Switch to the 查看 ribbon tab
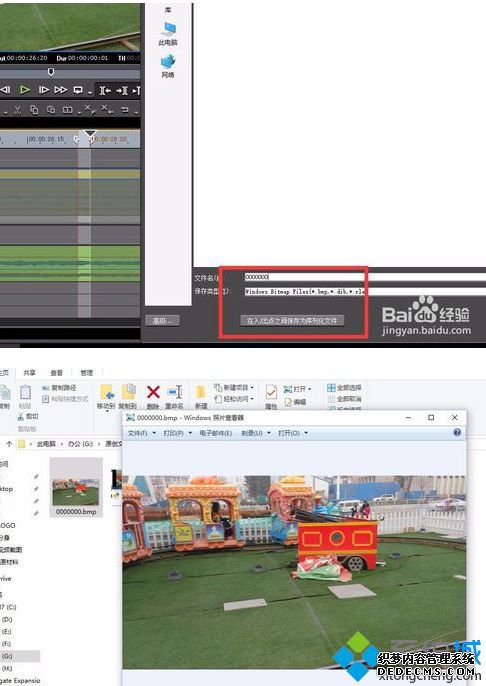The height and width of the screenshot is (686, 486). tap(56, 373)
